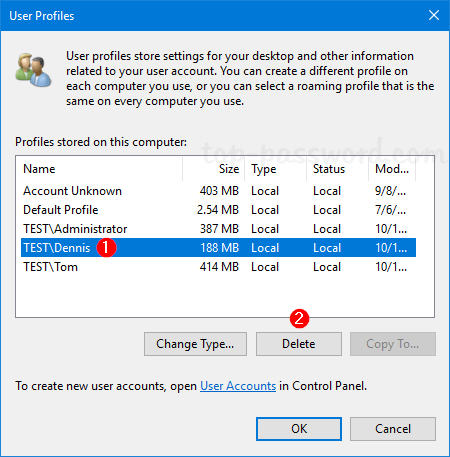Select the Account Unknown profile
Screen dimensions: 450x457
click(x=218, y=191)
